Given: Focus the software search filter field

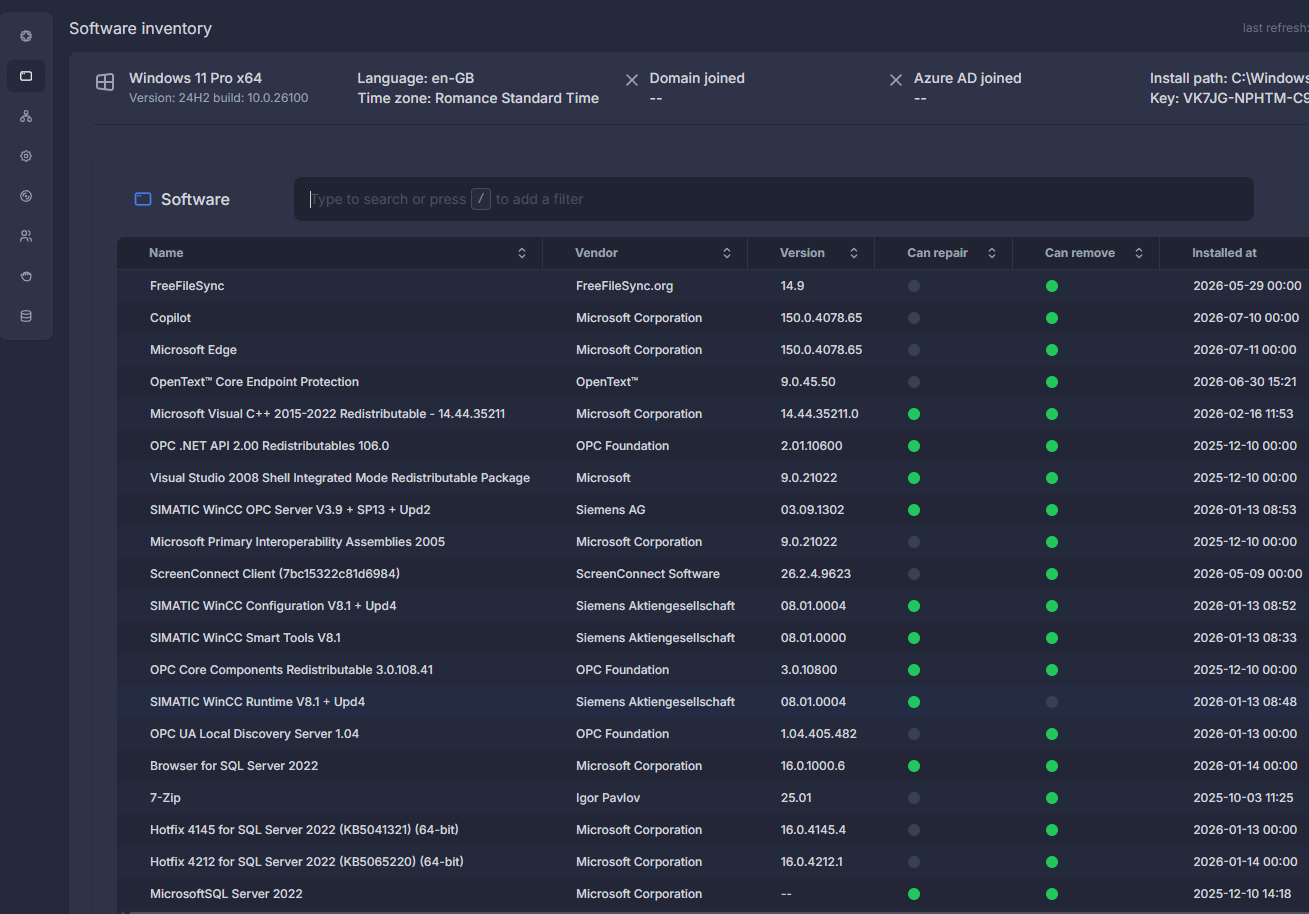Looking at the screenshot, I should coord(774,199).
